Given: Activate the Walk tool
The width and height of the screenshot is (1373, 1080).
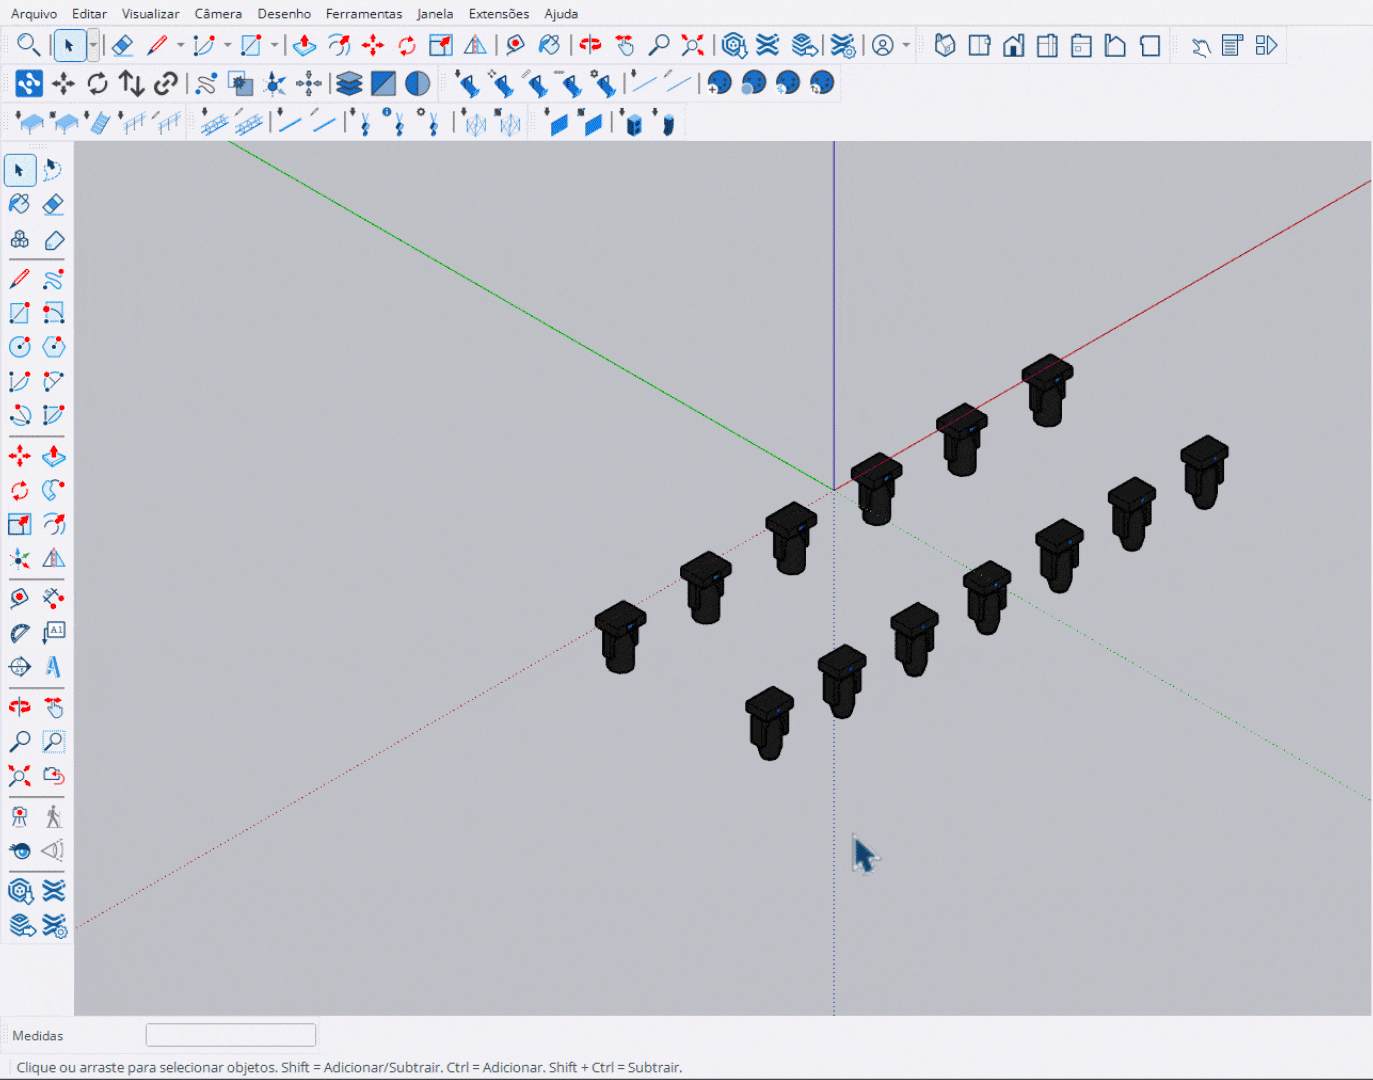Looking at the screenshot, I should [x=53, y=817].
